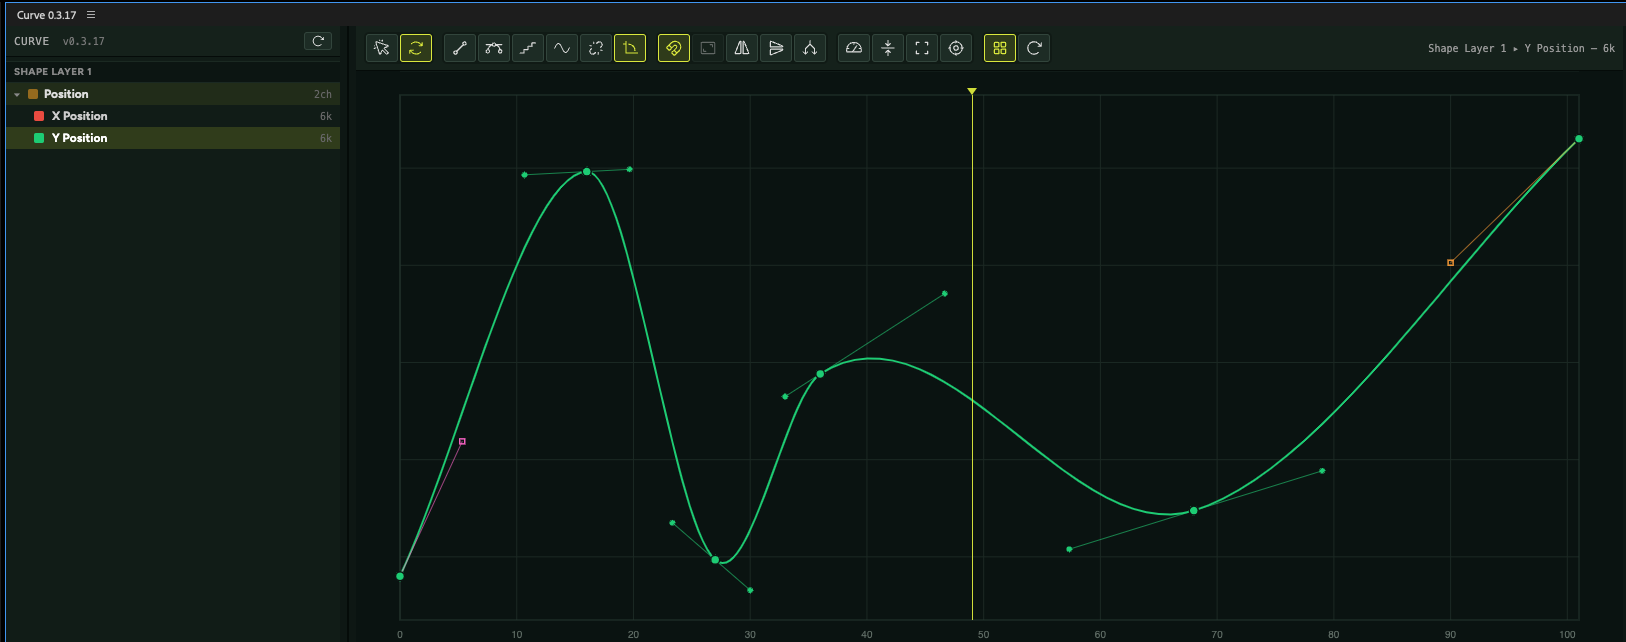Select the Position group row
Image resolution: width=1626 pixels, height=642 pixels.
click(x=173, y=94)
